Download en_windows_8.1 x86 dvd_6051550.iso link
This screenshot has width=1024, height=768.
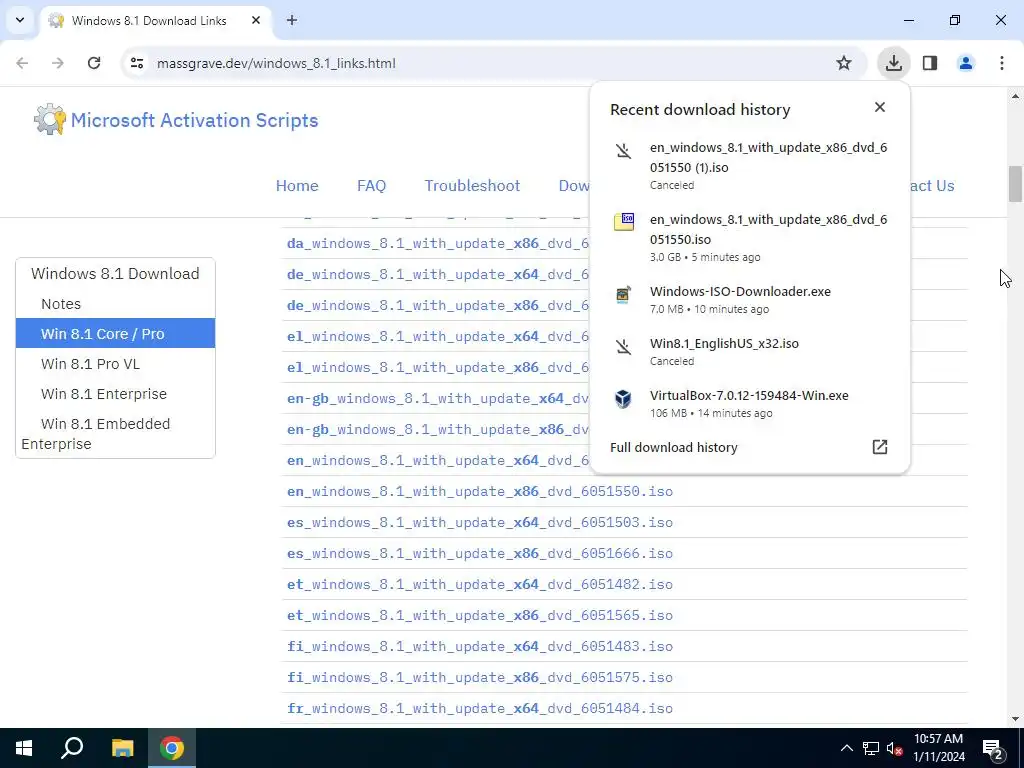coord(479,491)
